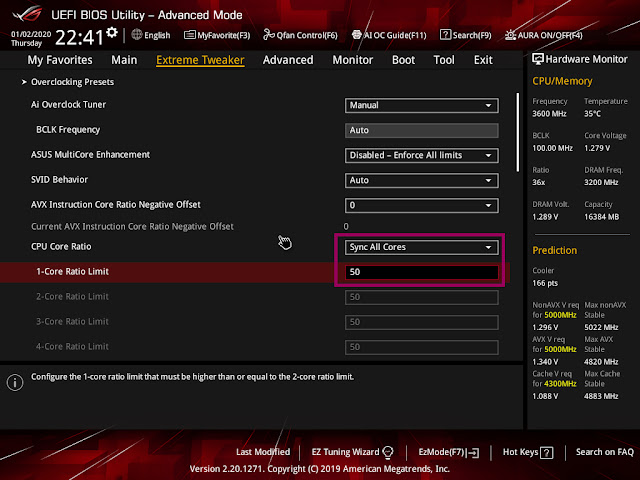Click the settings list vertical scrollbar
This screenshot has height=480, width=640.
[518, 132]
